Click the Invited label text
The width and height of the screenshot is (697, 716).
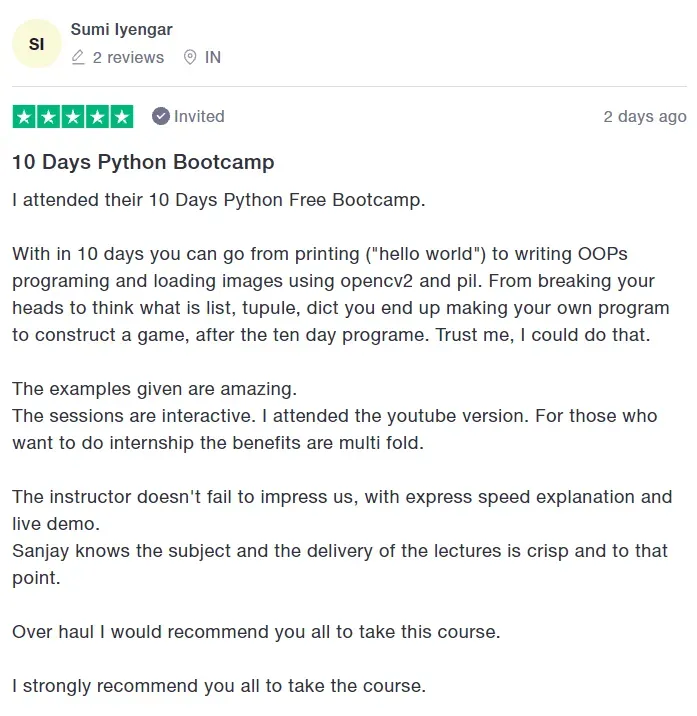[199, 116]
